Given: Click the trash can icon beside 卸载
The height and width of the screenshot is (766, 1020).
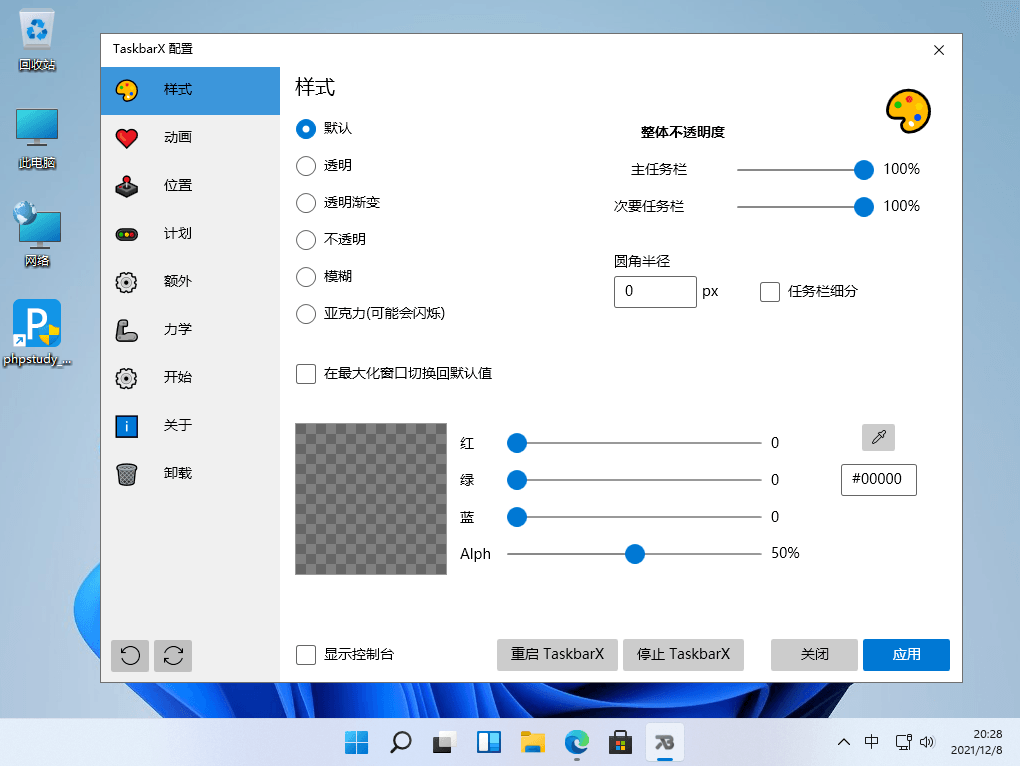Looking at the screenshot, I should point(126,474).
